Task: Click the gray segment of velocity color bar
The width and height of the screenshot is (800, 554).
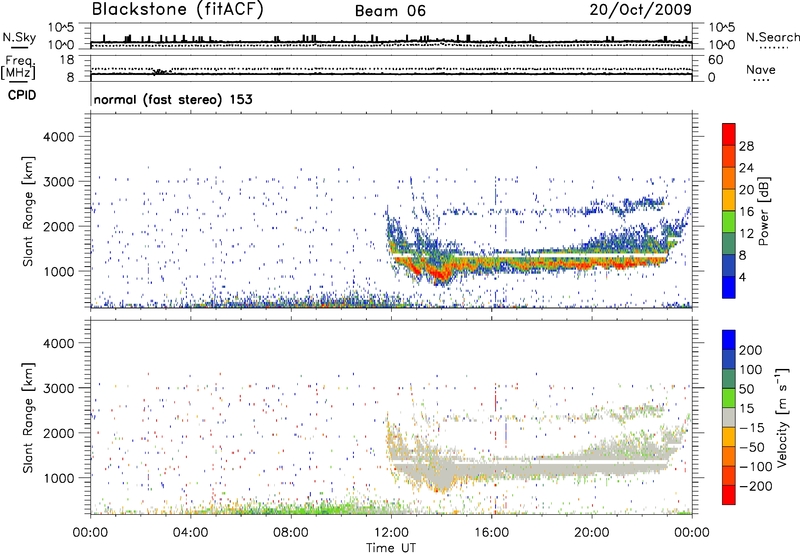Action: click(x=729, y=417)
